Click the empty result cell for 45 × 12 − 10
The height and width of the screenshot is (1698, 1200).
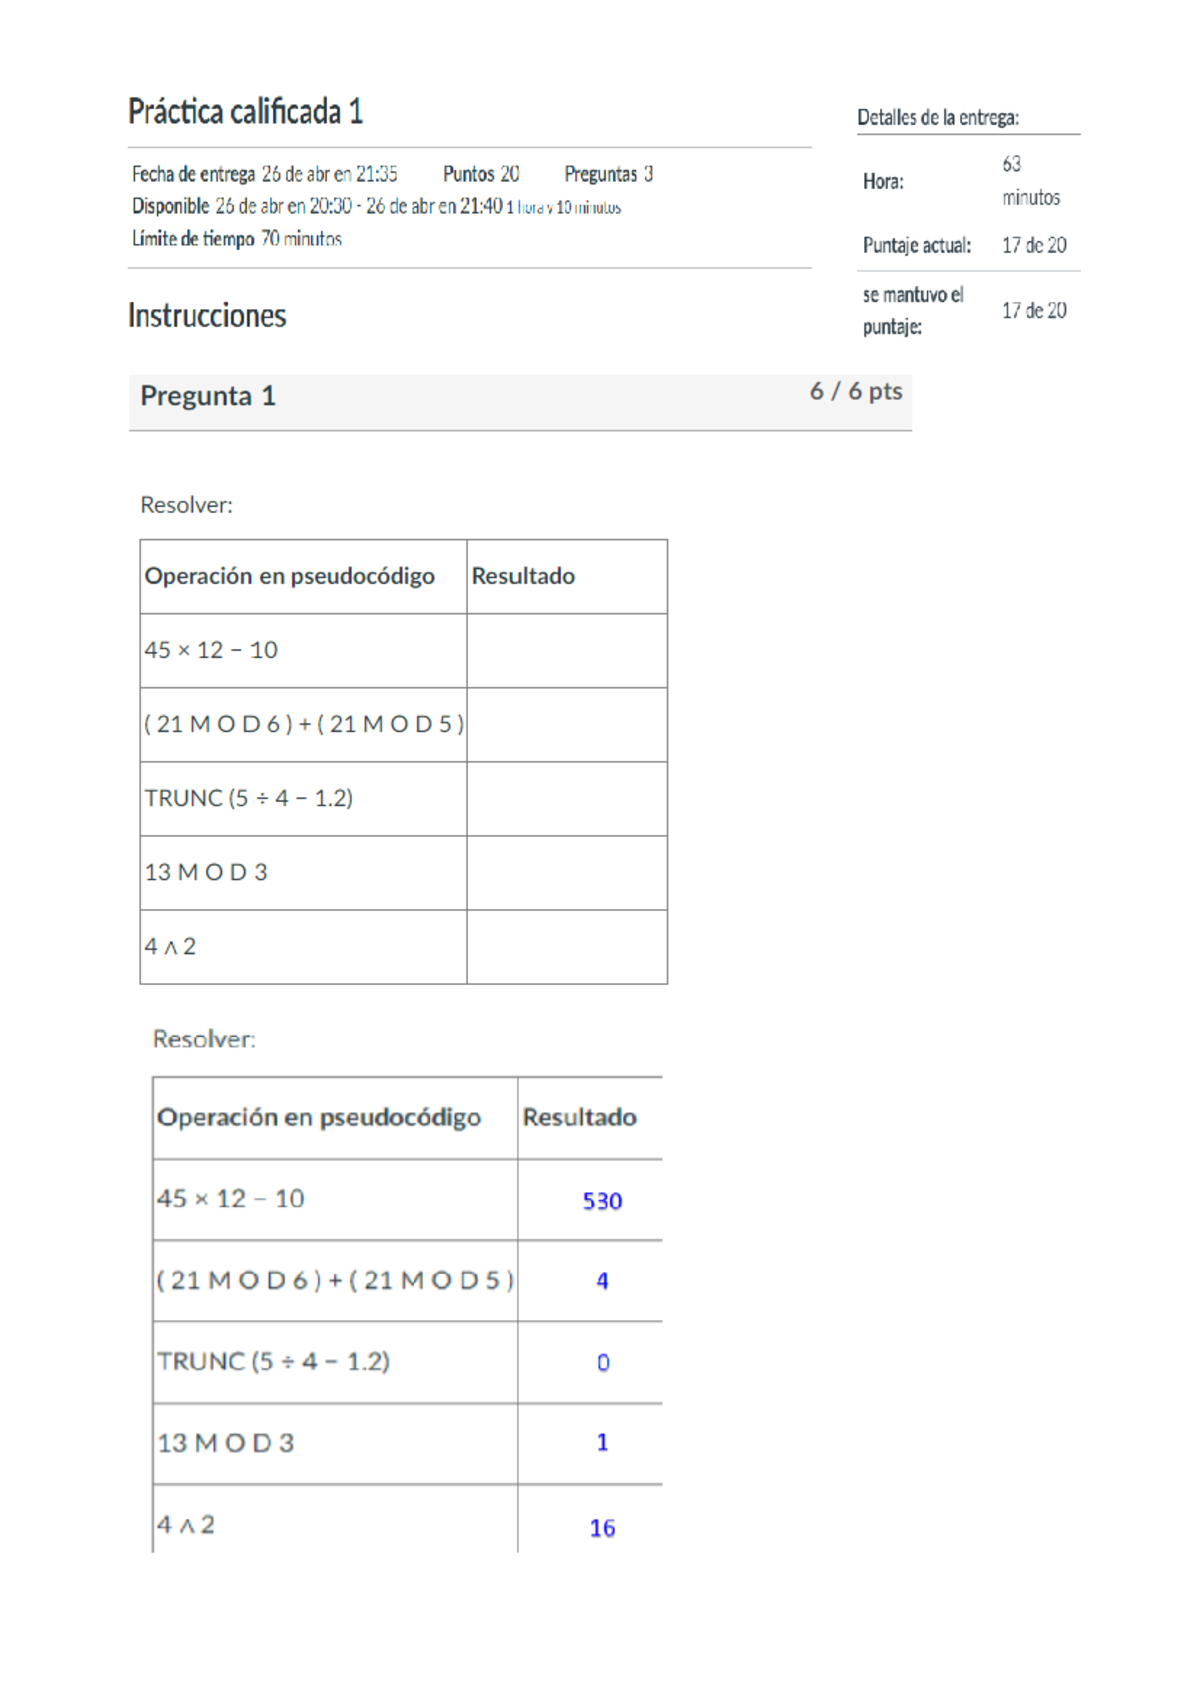coord(566,651)
